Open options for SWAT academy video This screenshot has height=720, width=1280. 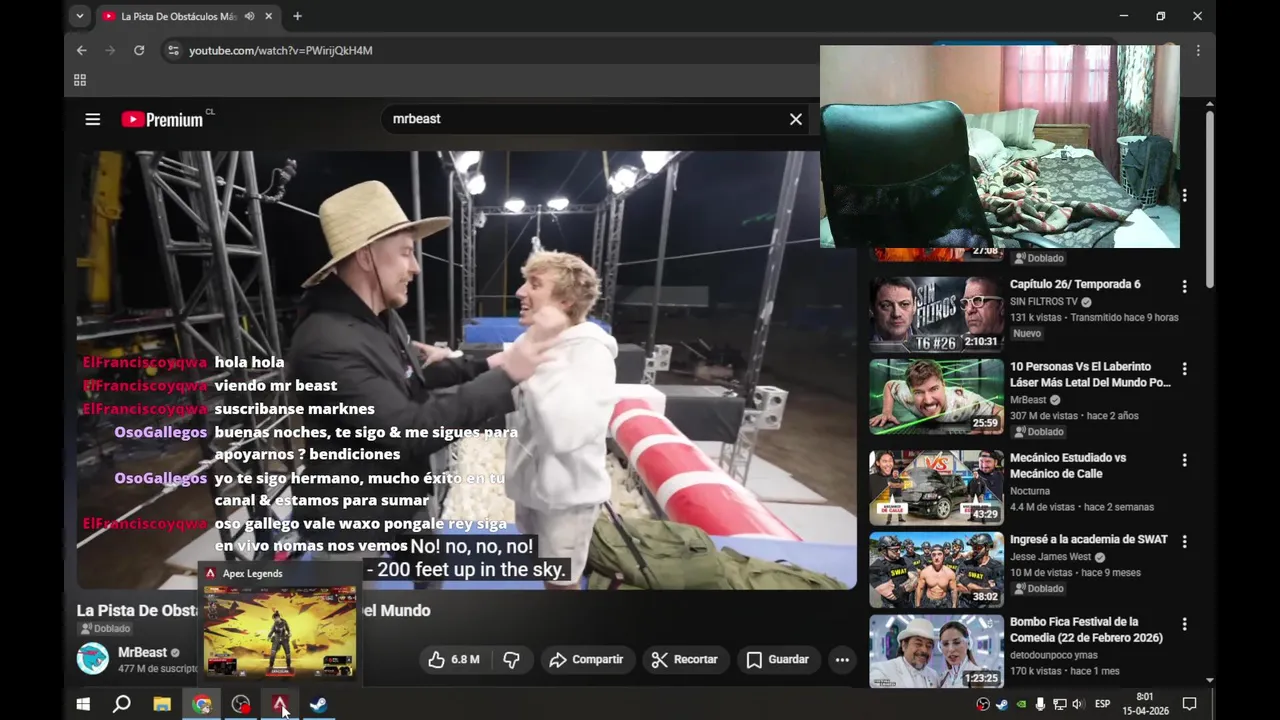(1184, 541)
